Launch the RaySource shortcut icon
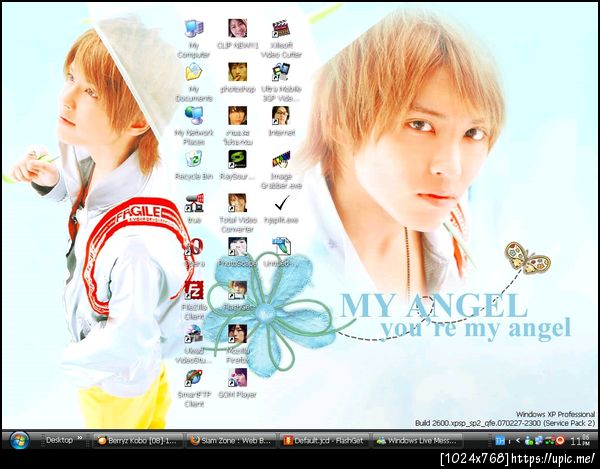 (238, 159)
